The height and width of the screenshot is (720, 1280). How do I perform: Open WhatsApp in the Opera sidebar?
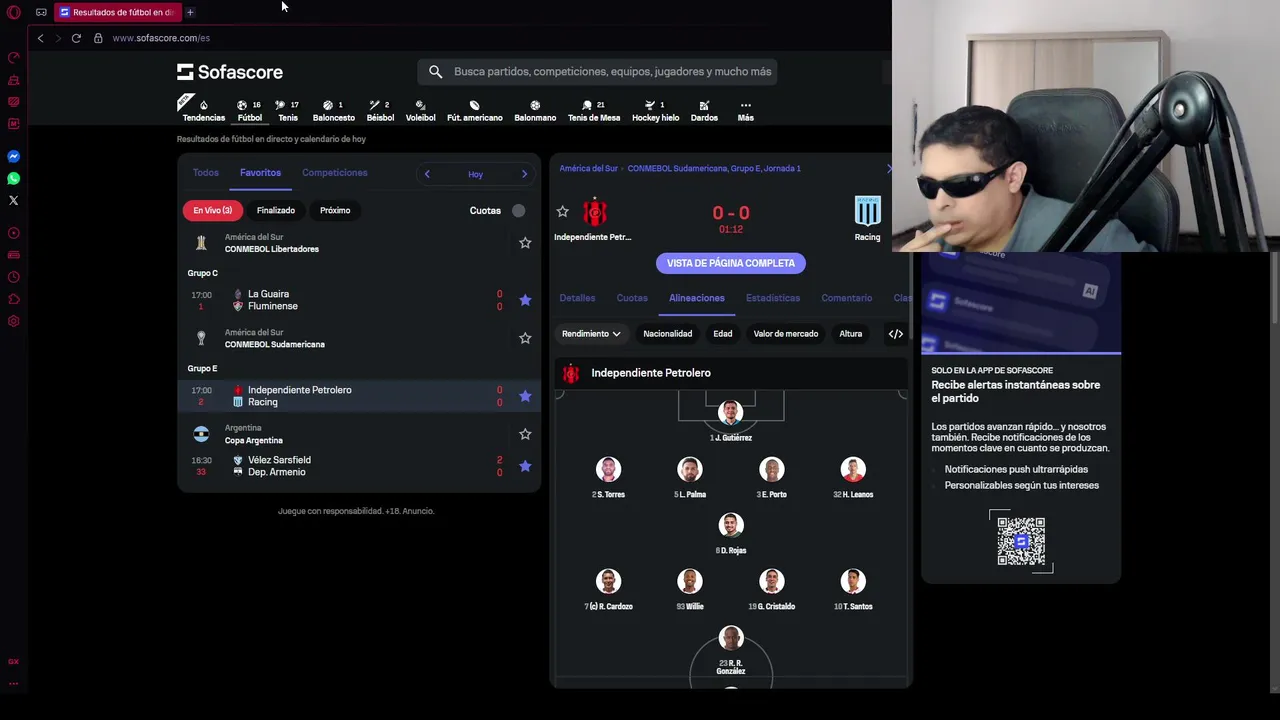coord(14,178)
